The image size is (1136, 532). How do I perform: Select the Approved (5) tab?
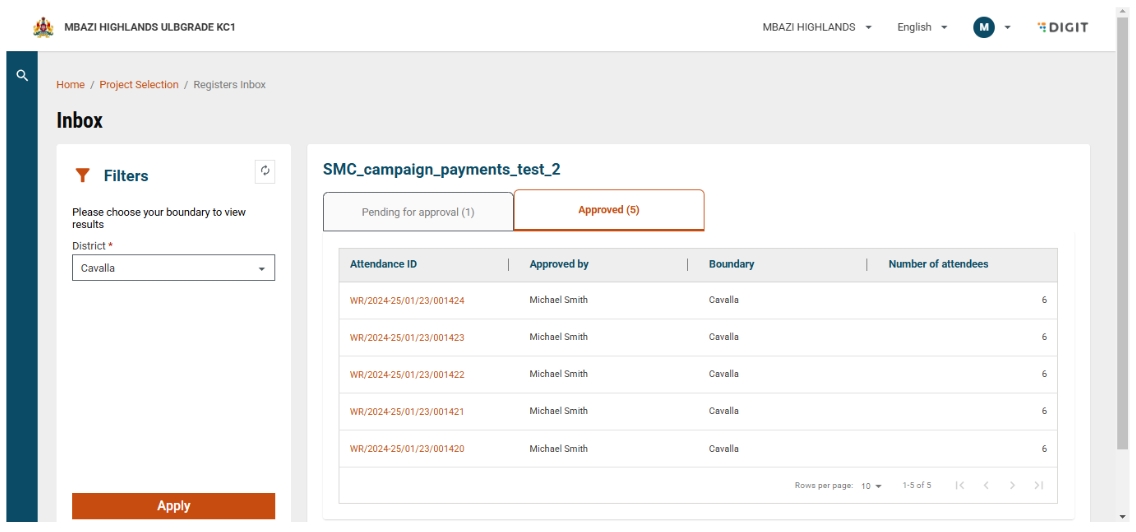click(x=609, y=209)
